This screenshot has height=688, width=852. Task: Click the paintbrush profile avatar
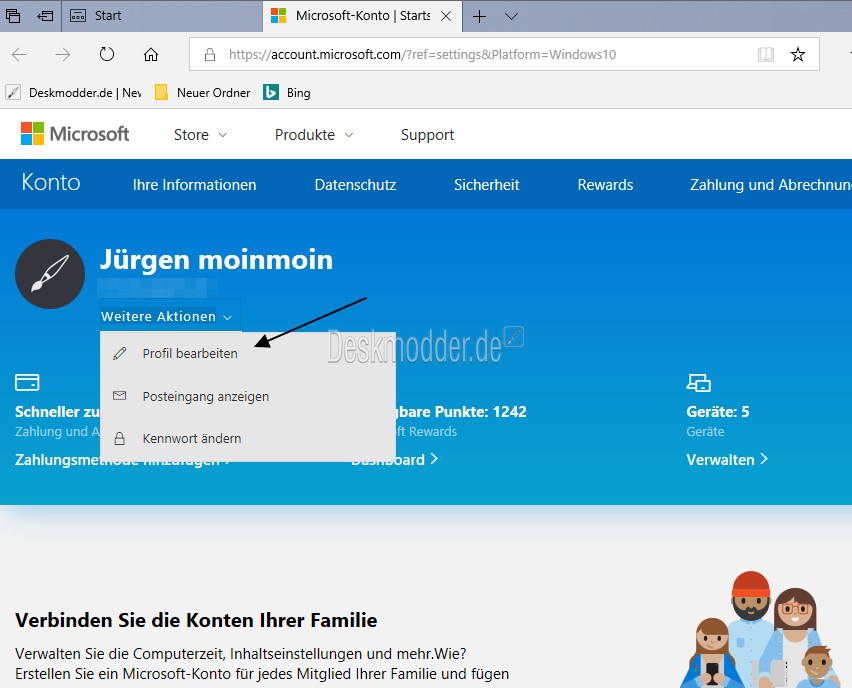pos(50,274)
